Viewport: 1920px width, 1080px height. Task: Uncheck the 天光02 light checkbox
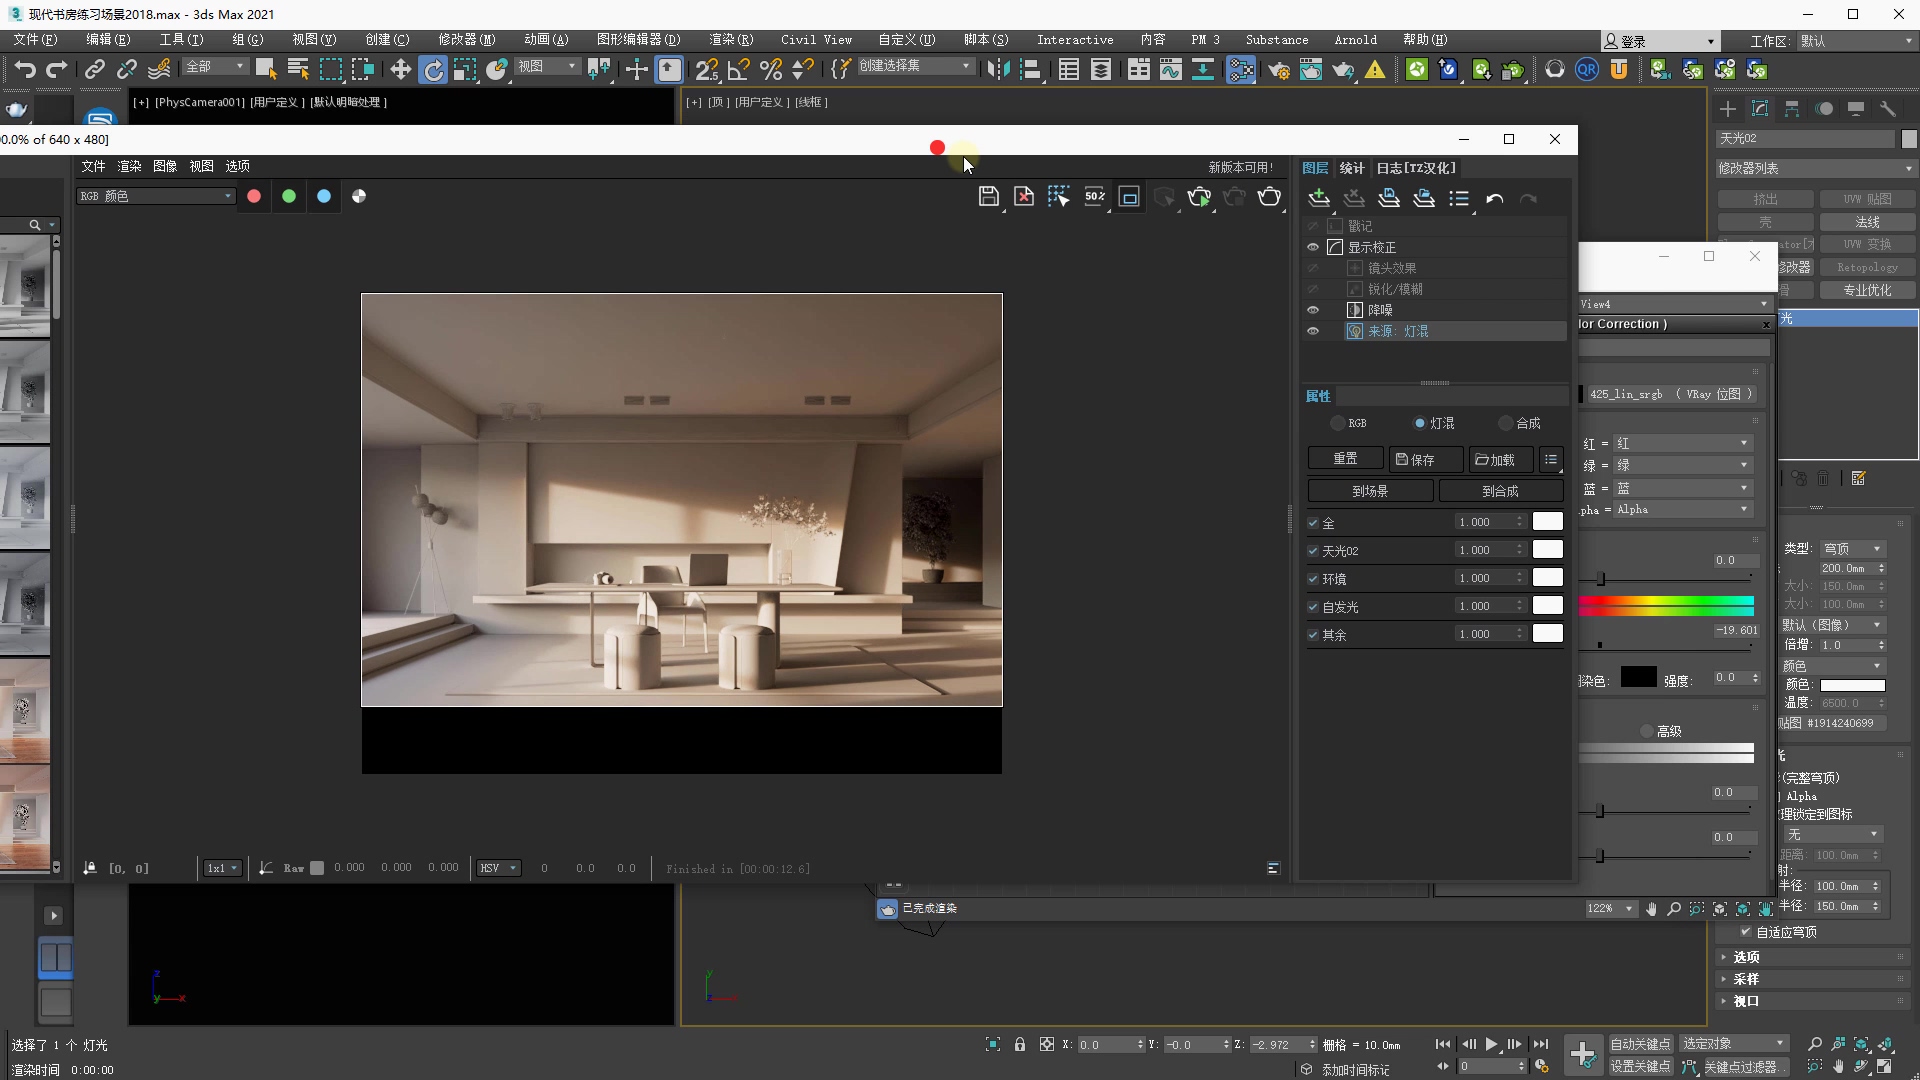[1313, 551]
